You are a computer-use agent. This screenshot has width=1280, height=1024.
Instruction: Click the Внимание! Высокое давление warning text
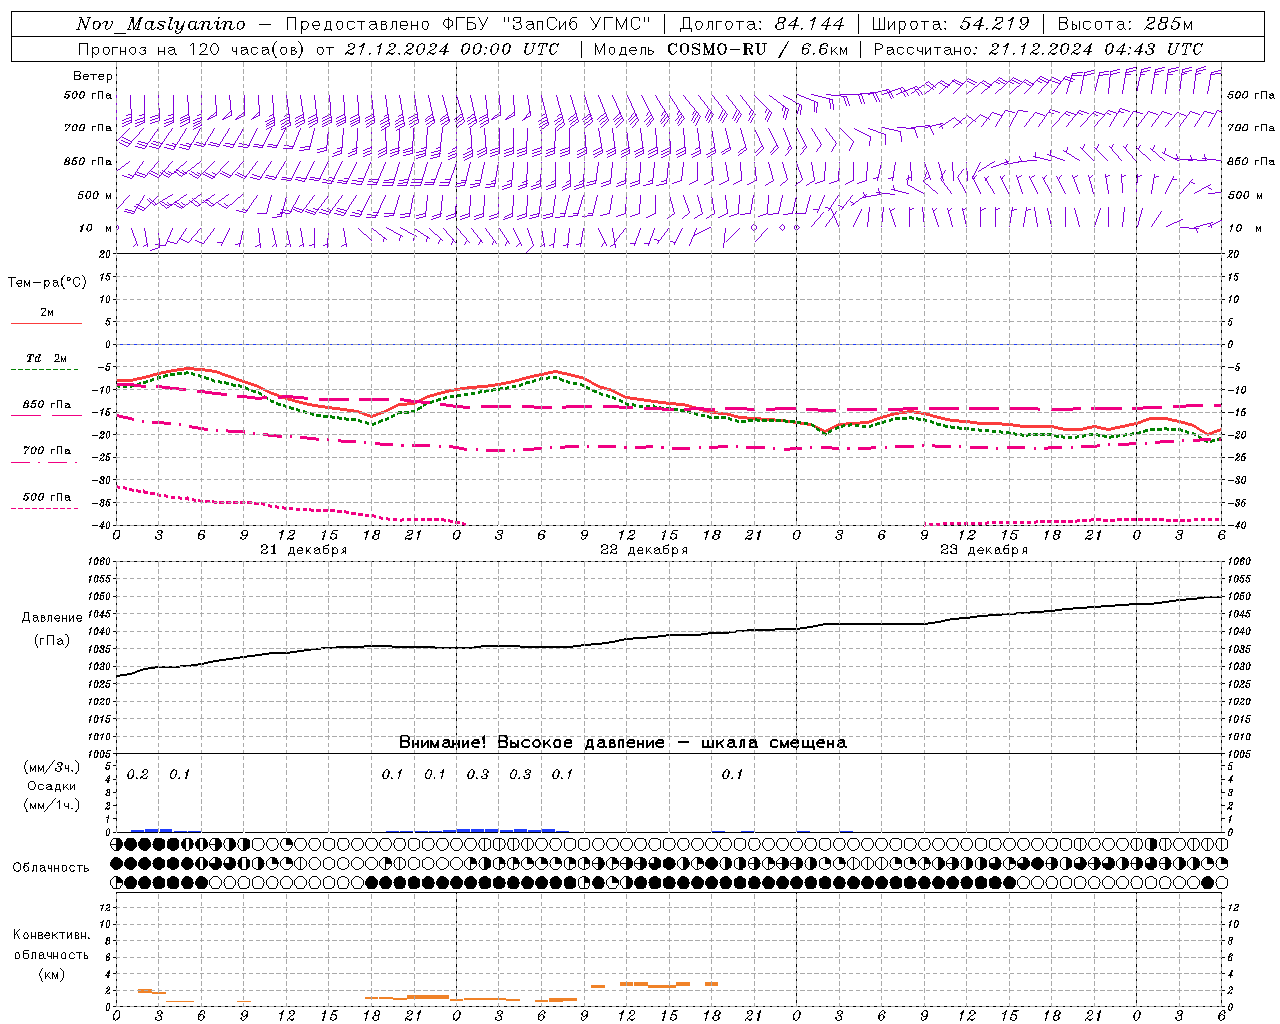tap(622, 743)
